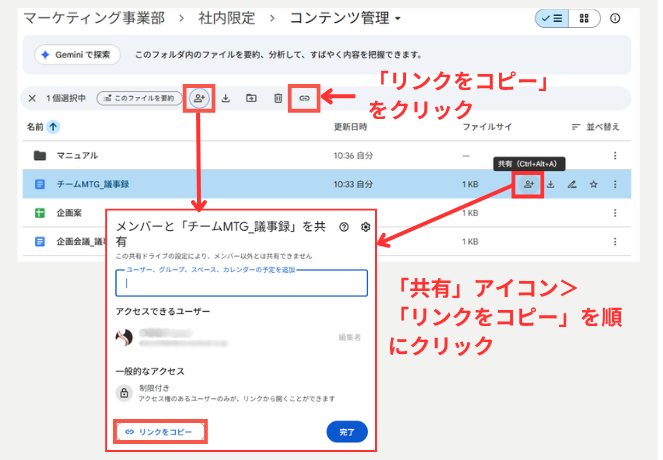Click rename pencil icon on チームMTG_議事録 row
The image size is (663, 460).
tap(572, 184)
